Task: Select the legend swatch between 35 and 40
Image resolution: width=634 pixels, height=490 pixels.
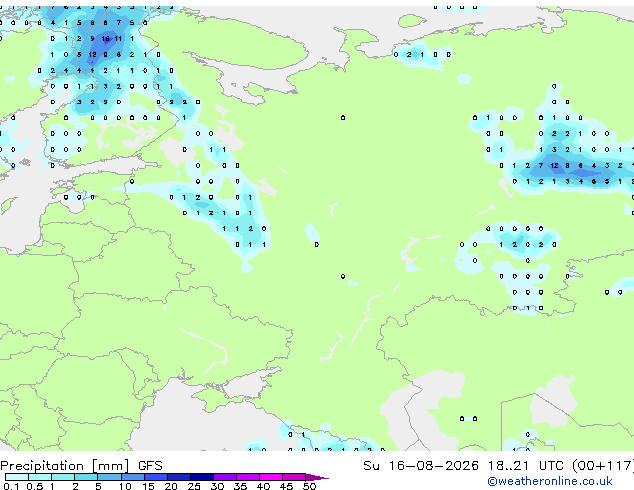Action: point(247,477)
